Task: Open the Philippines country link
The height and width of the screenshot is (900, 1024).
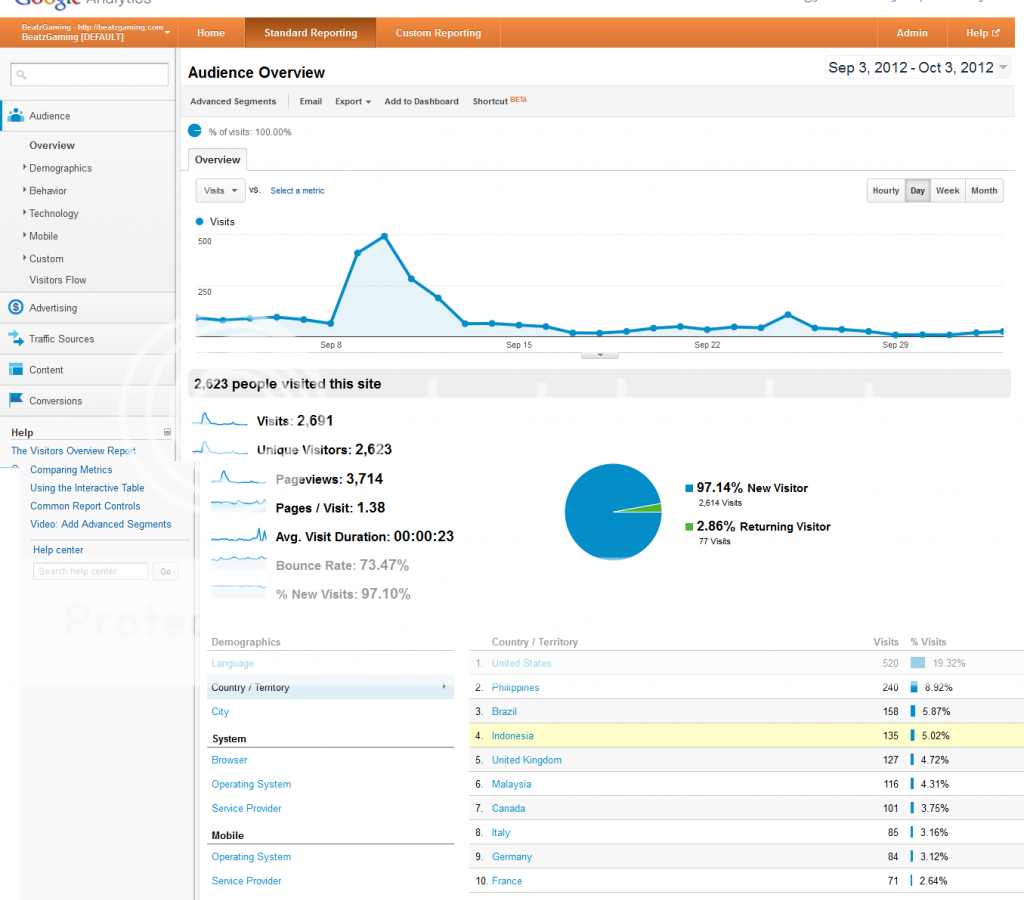Action: pyautogui.click(x=515, y=688)
